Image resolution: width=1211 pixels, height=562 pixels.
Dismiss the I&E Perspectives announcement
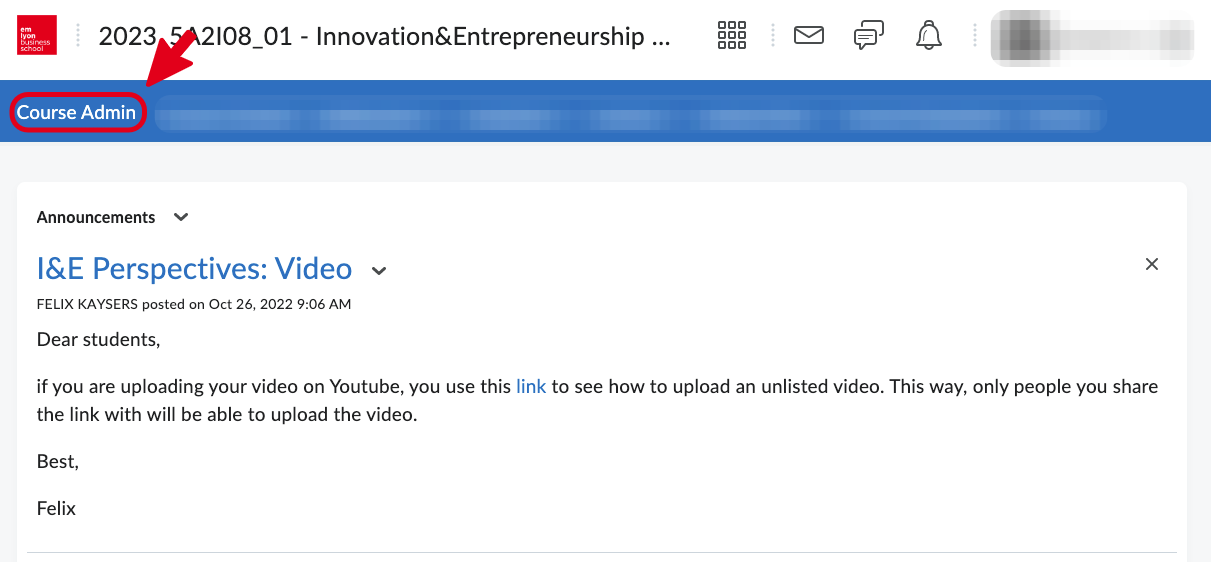click(1152, 264)
